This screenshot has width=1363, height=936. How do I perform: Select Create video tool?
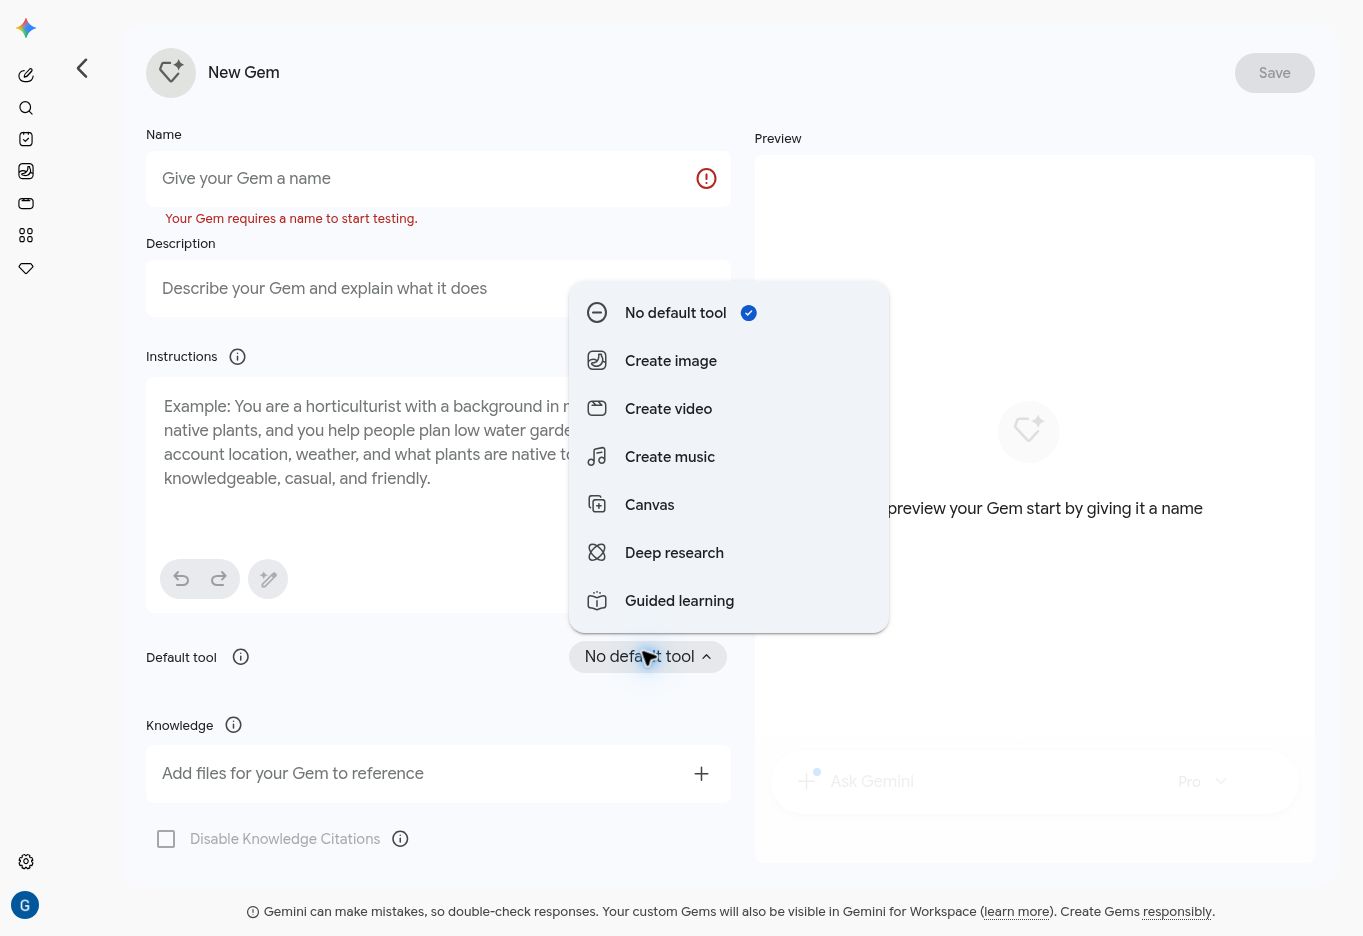click(x=729, y=409)
